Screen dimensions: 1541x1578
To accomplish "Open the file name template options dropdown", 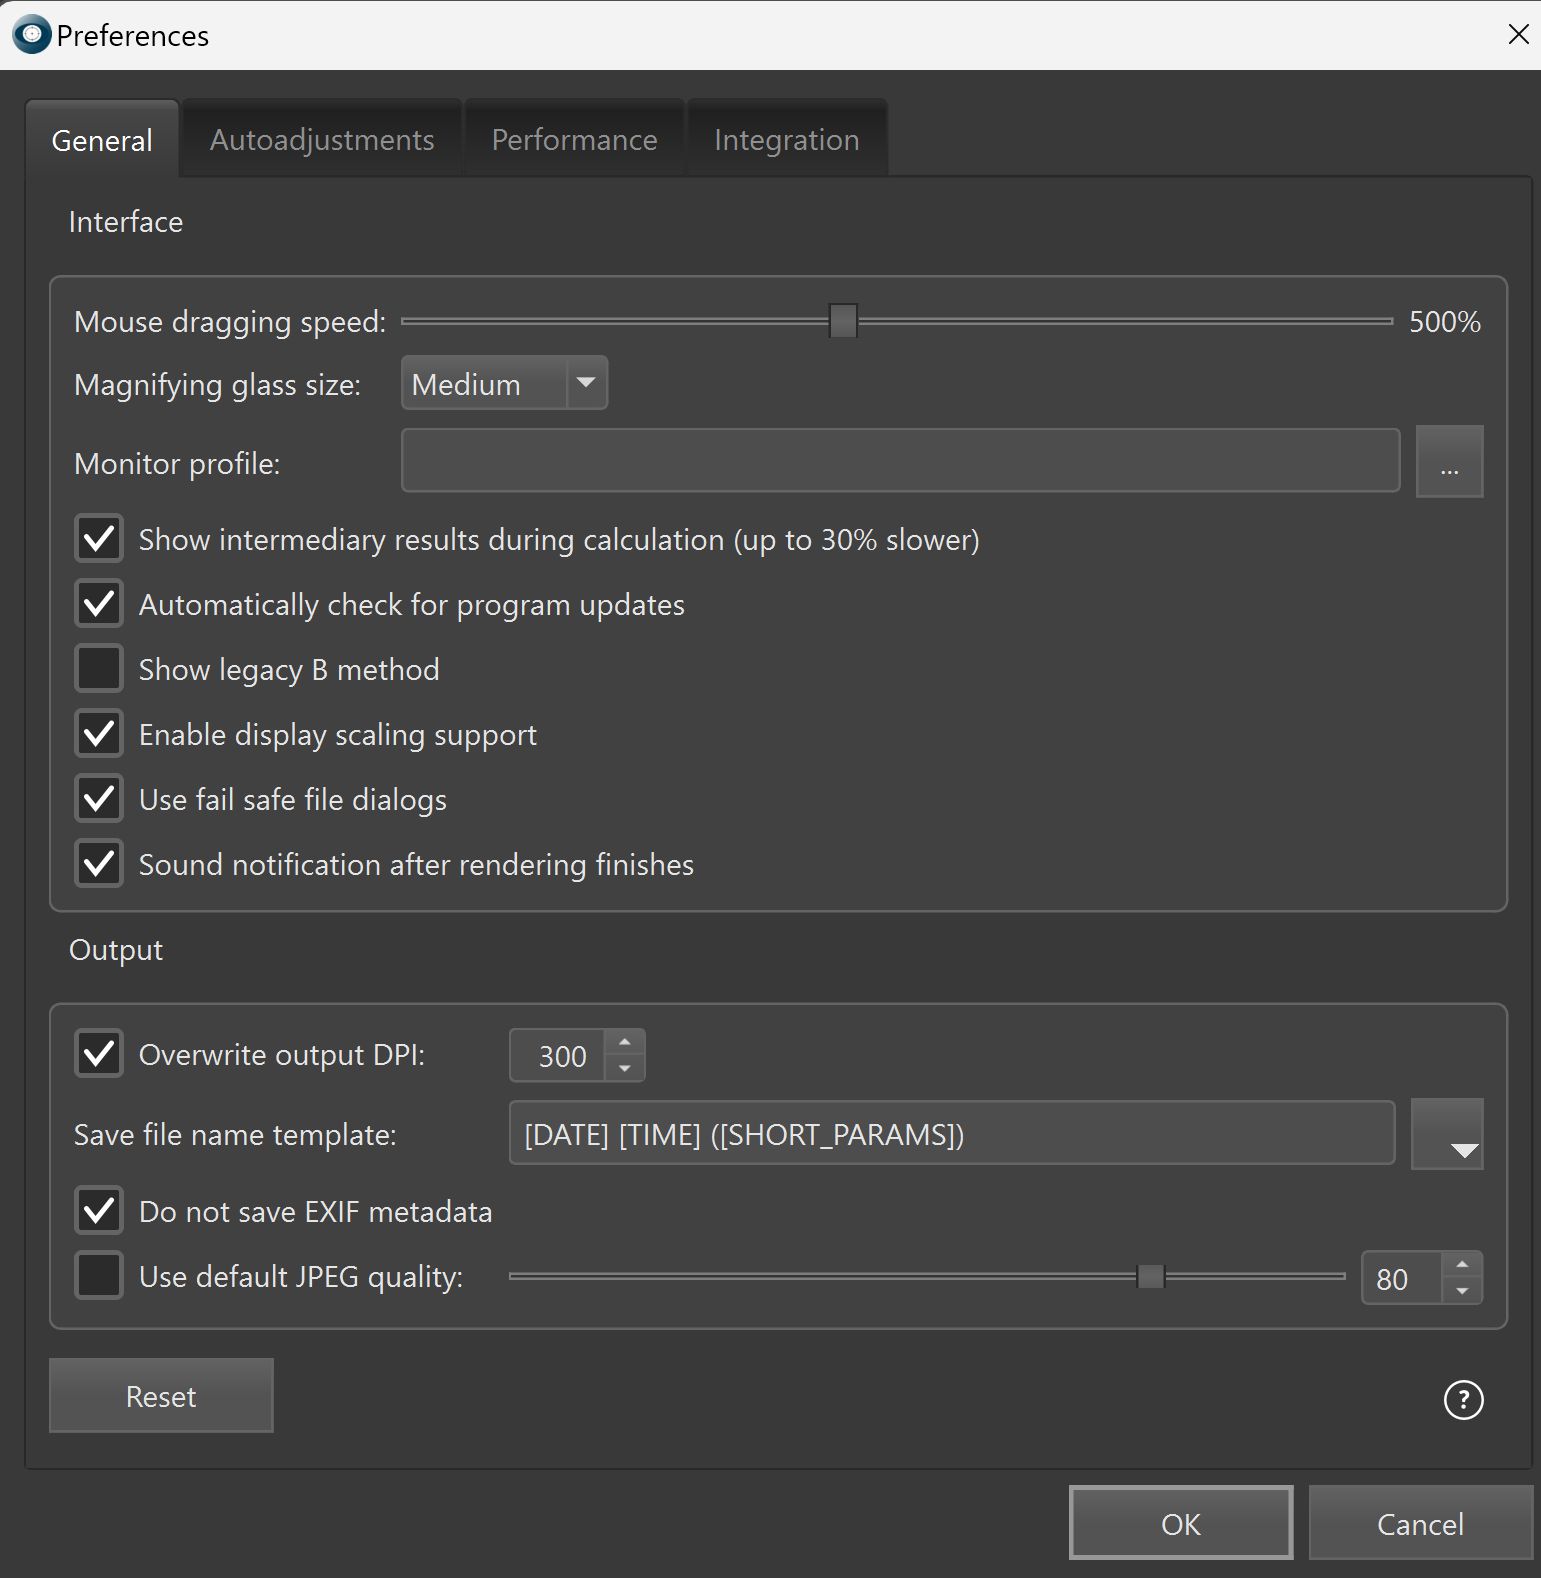I will (1447, 1135).
